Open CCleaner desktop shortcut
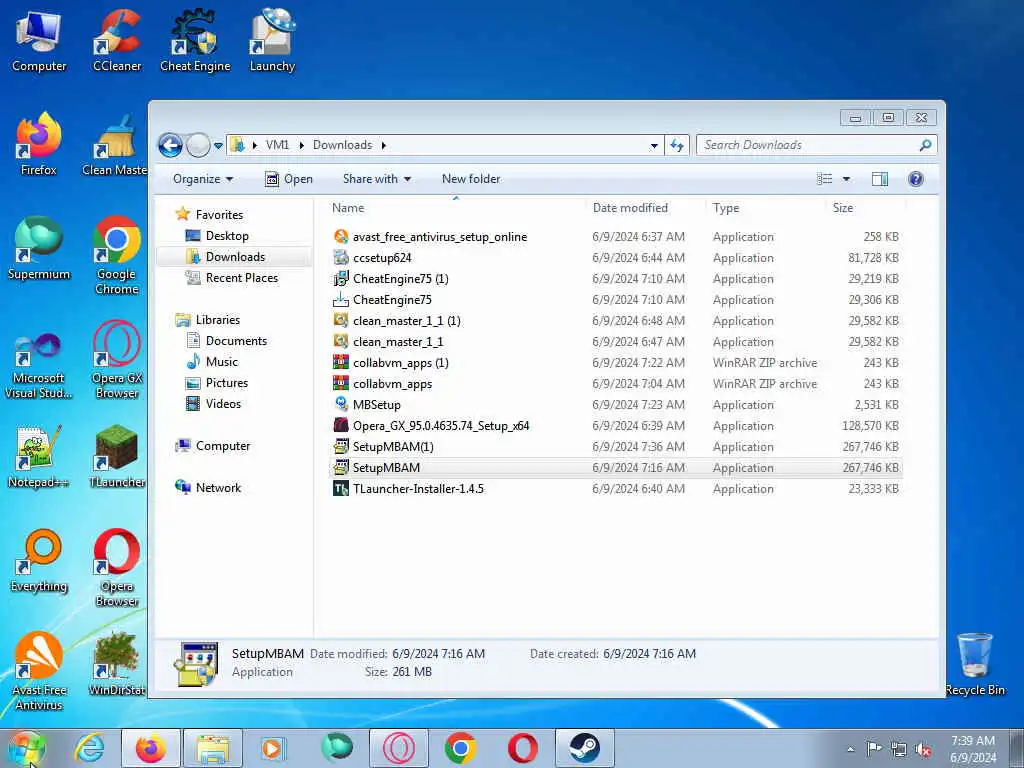 pos(117,42)
